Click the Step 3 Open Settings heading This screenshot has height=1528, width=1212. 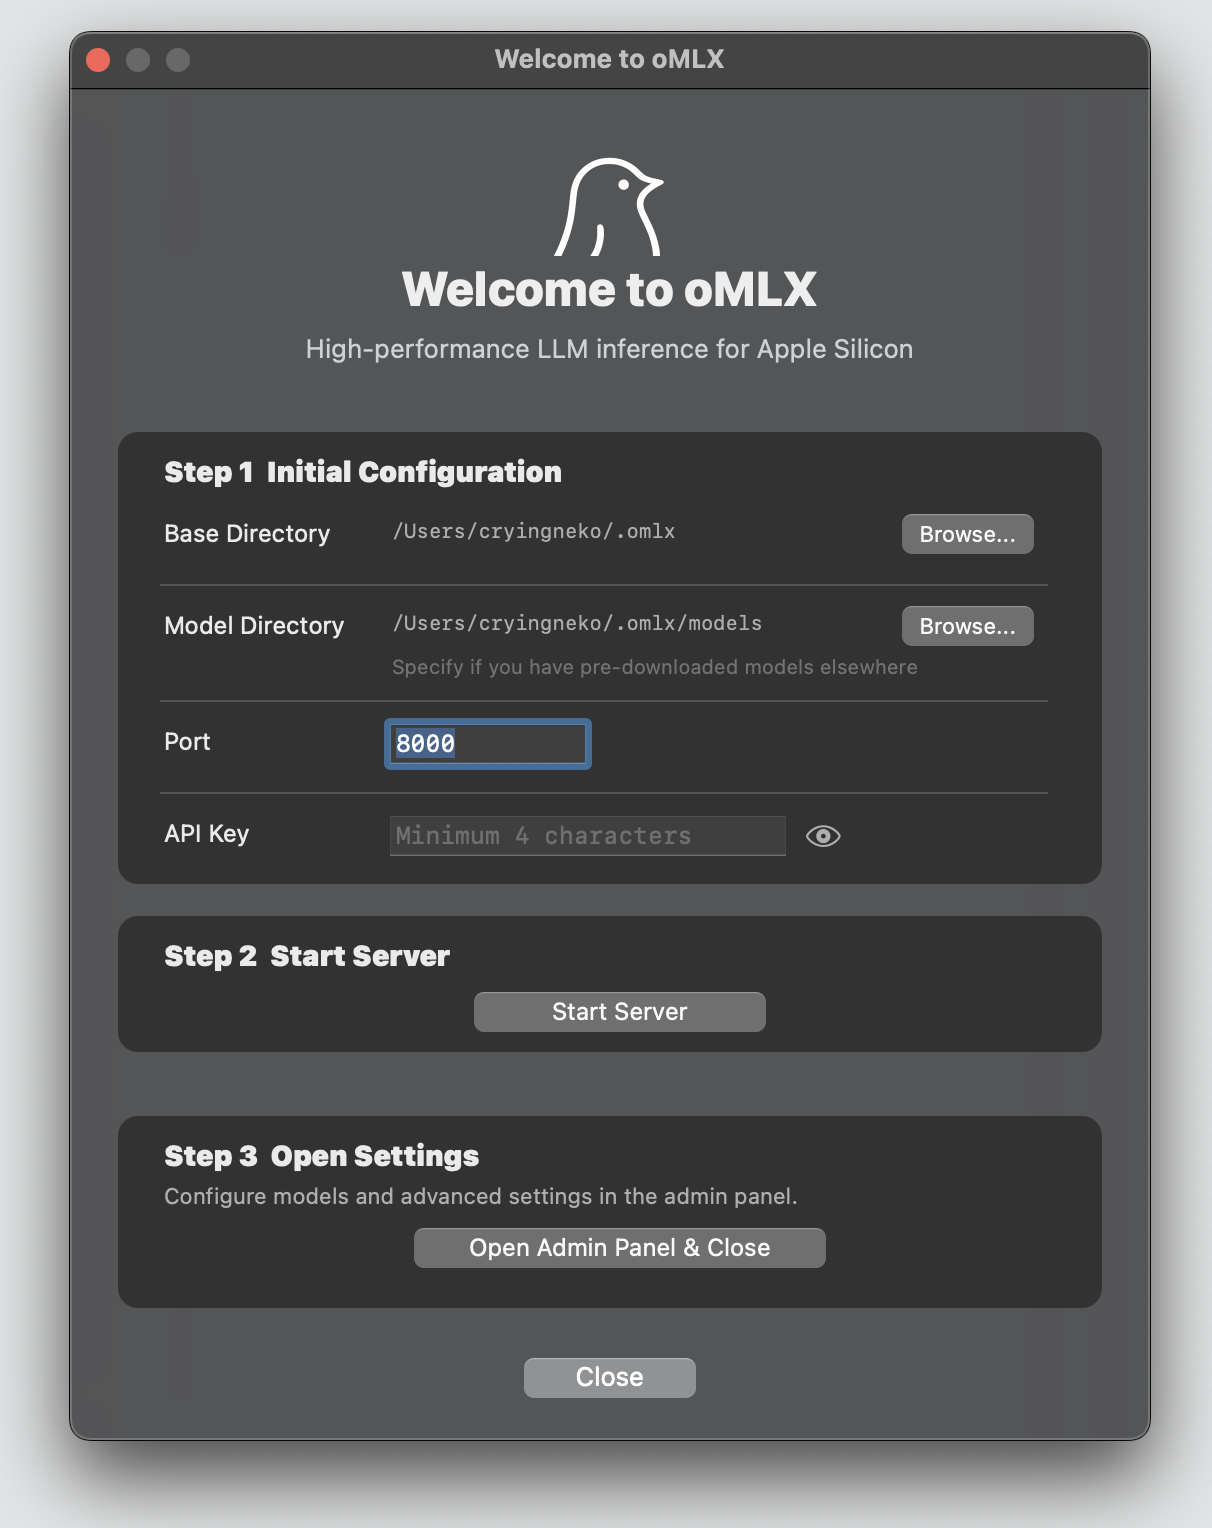321,1156
